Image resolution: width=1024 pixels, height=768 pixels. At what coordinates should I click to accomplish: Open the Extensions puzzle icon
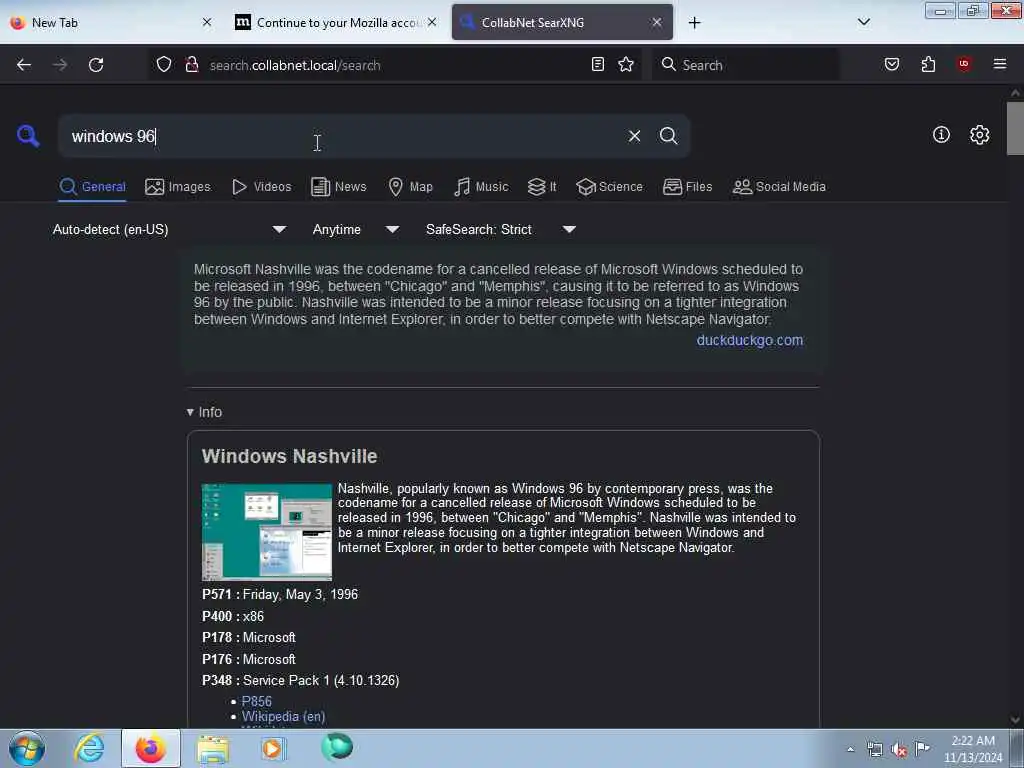coord(928,65)
